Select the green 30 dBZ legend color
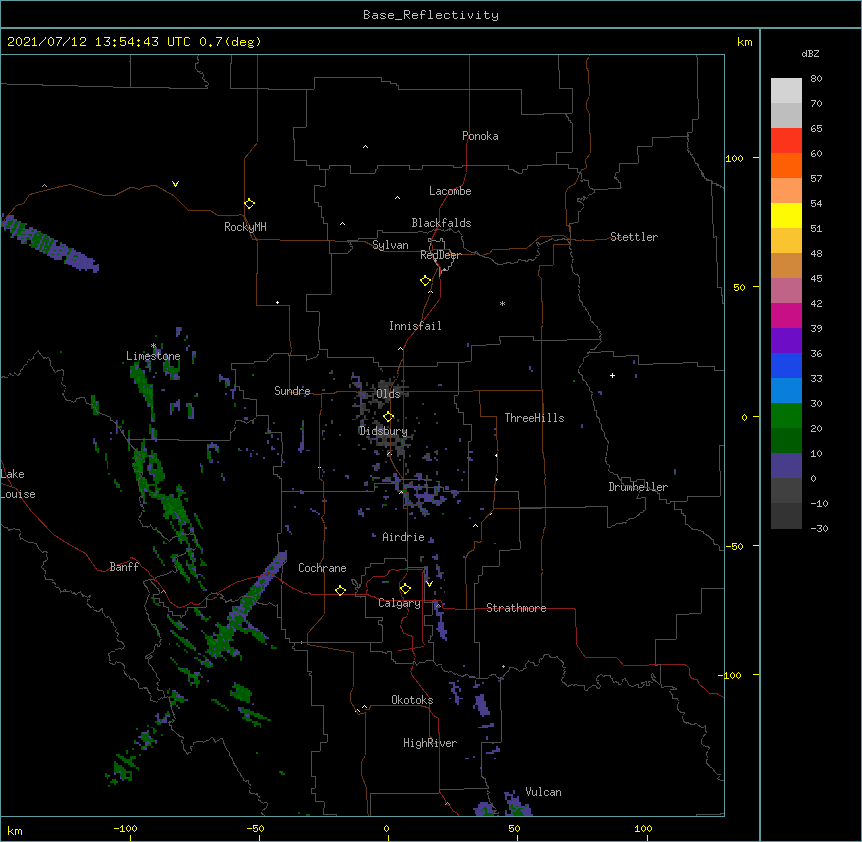The width and height of the screenshot is (862, 842). click(786, 416)
